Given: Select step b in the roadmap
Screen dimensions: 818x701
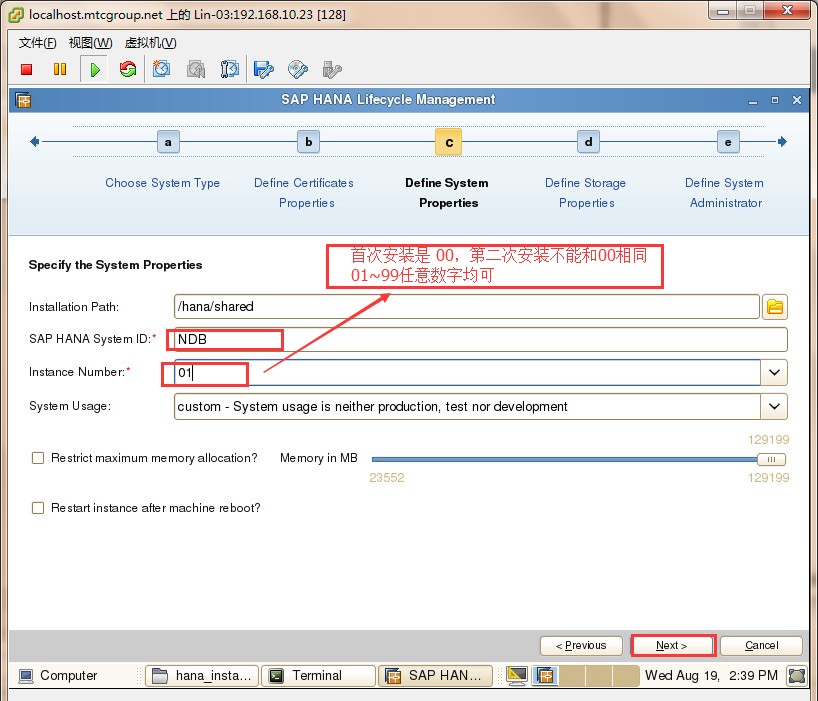Looking at the screenshot, I should point(308,142).
